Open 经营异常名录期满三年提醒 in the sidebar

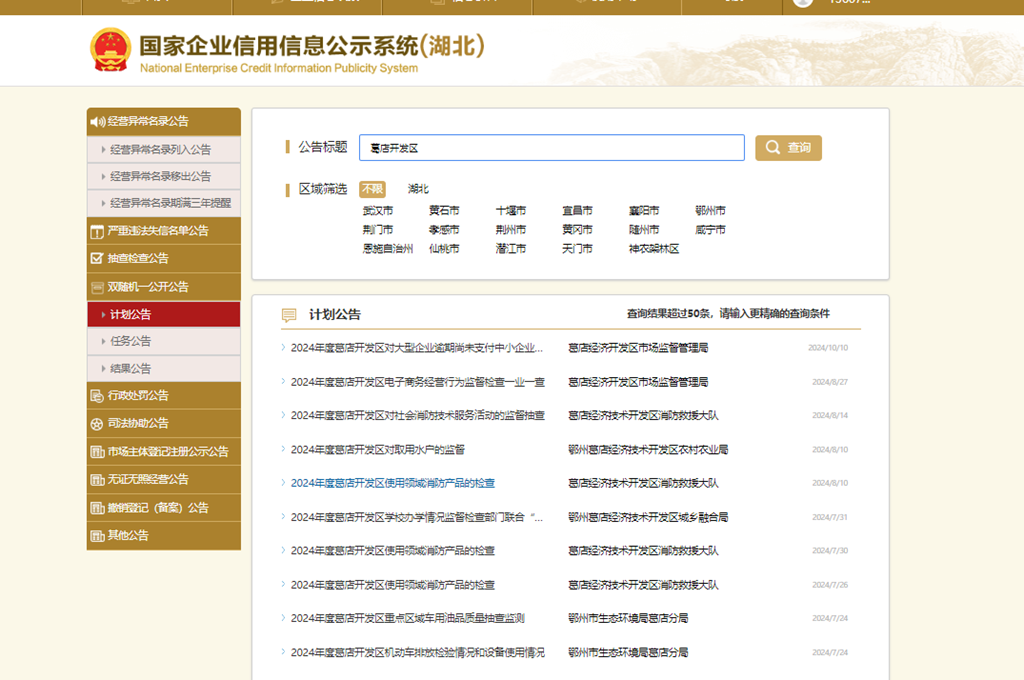click(164, 203)
